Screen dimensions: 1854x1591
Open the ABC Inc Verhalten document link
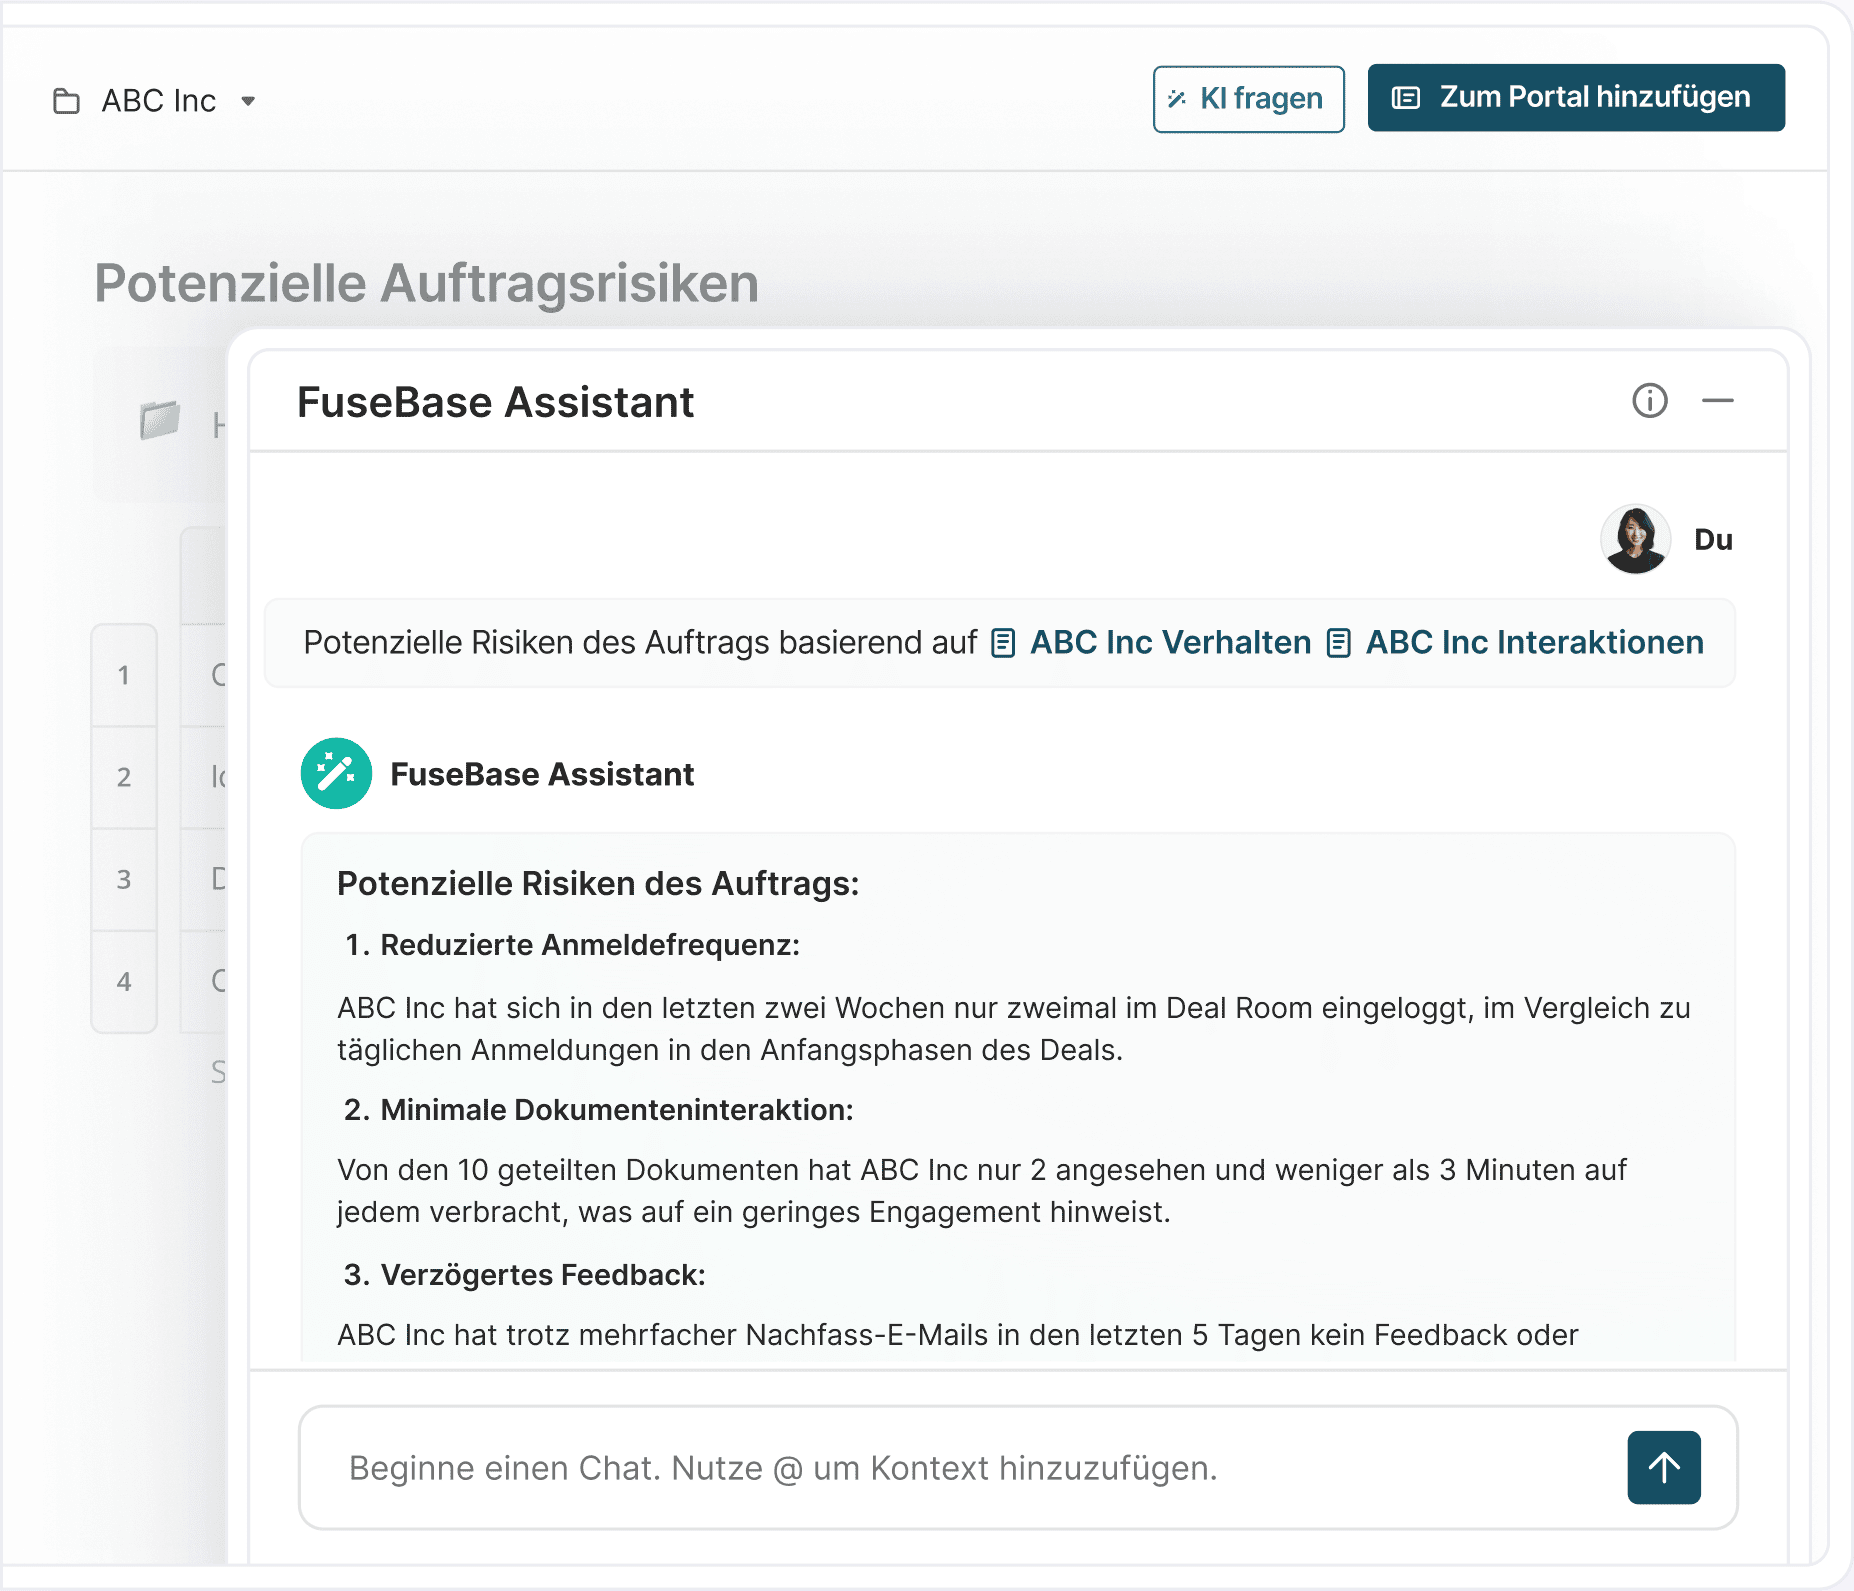1151,642
